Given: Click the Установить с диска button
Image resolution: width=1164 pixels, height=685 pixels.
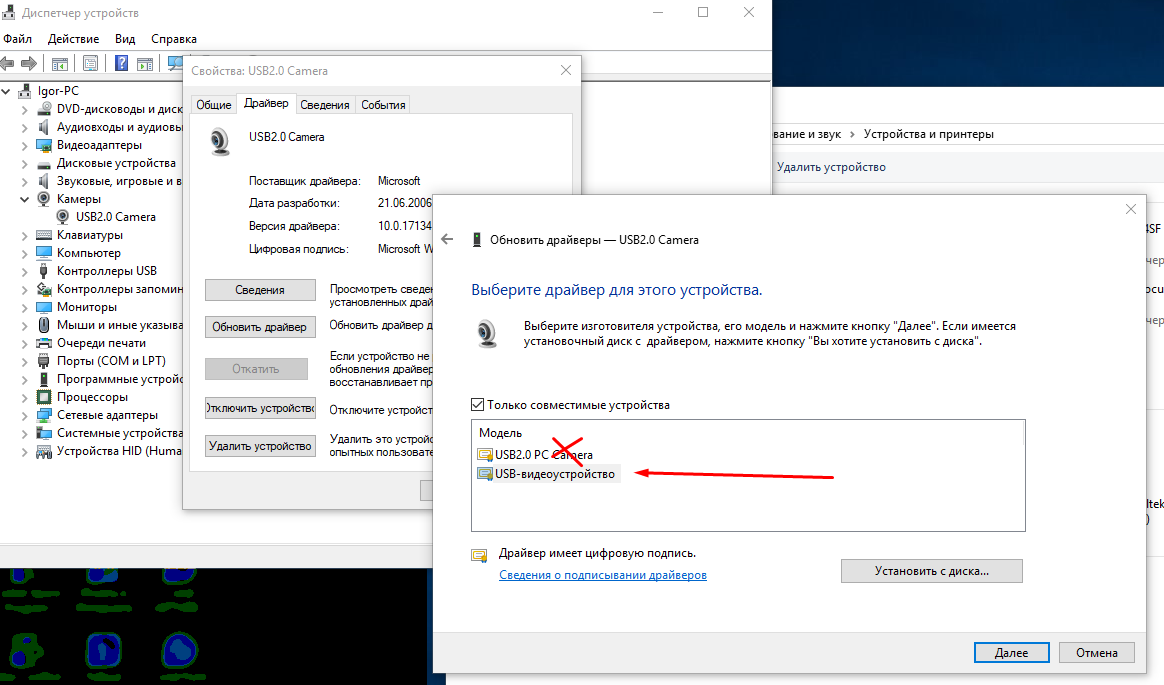Looking at the screenshot, I should [932, 571].
